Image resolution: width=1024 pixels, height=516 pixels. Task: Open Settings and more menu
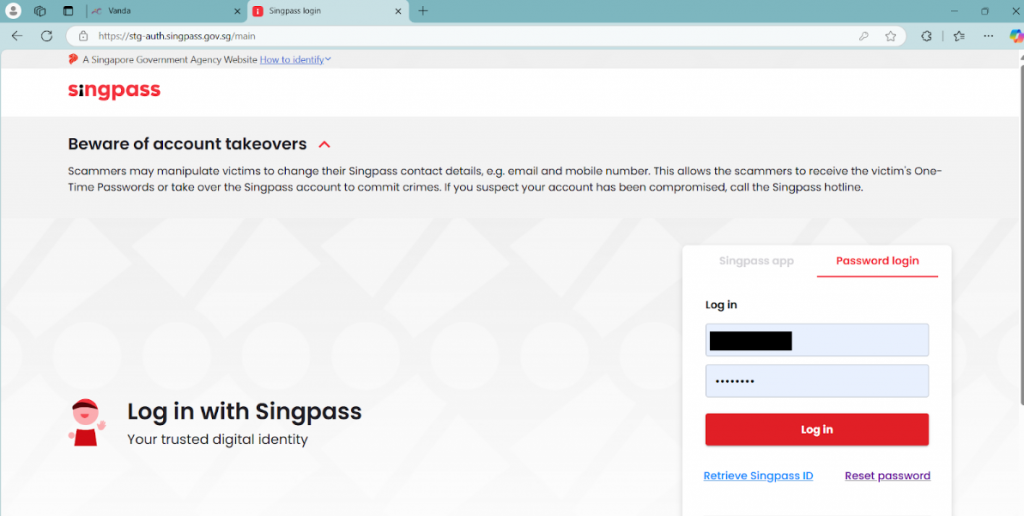[988, 36]
